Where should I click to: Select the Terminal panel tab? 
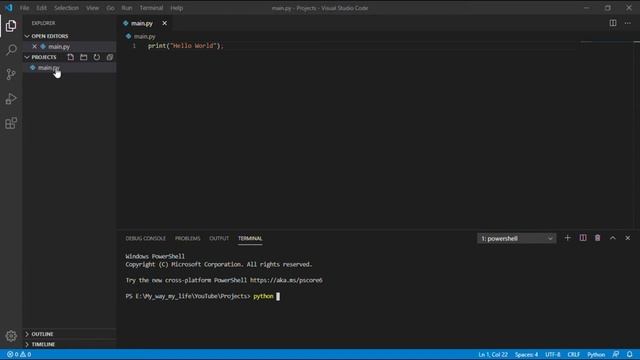tap(250, 238)
